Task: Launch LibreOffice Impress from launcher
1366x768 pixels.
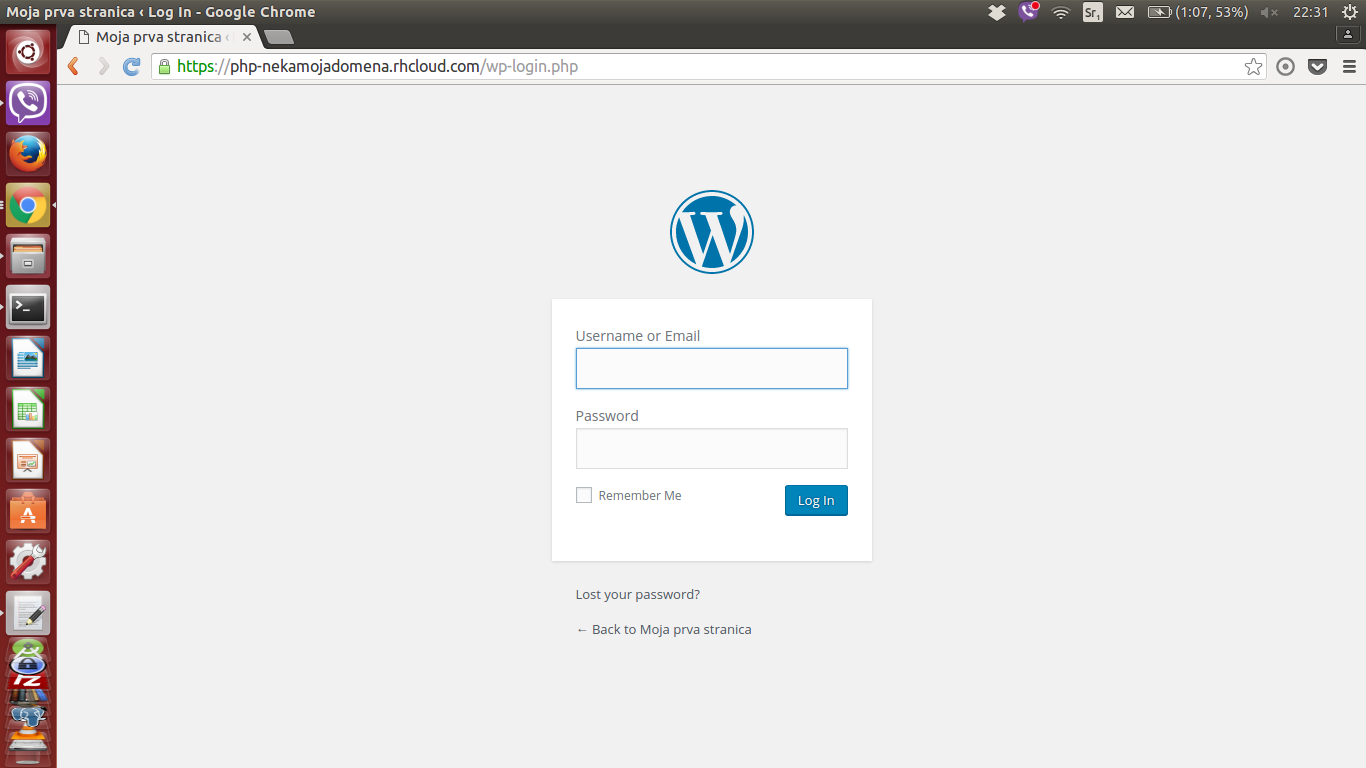Action: point(28,461)
